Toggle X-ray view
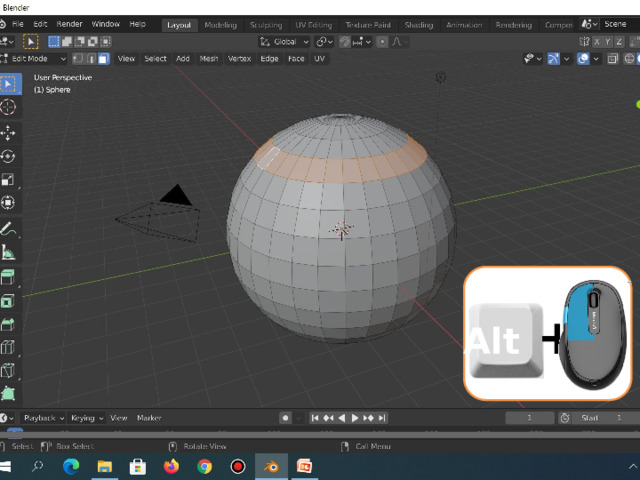This screenshot has height=480, width=640. pyautogui.click(x=612, y=59)
